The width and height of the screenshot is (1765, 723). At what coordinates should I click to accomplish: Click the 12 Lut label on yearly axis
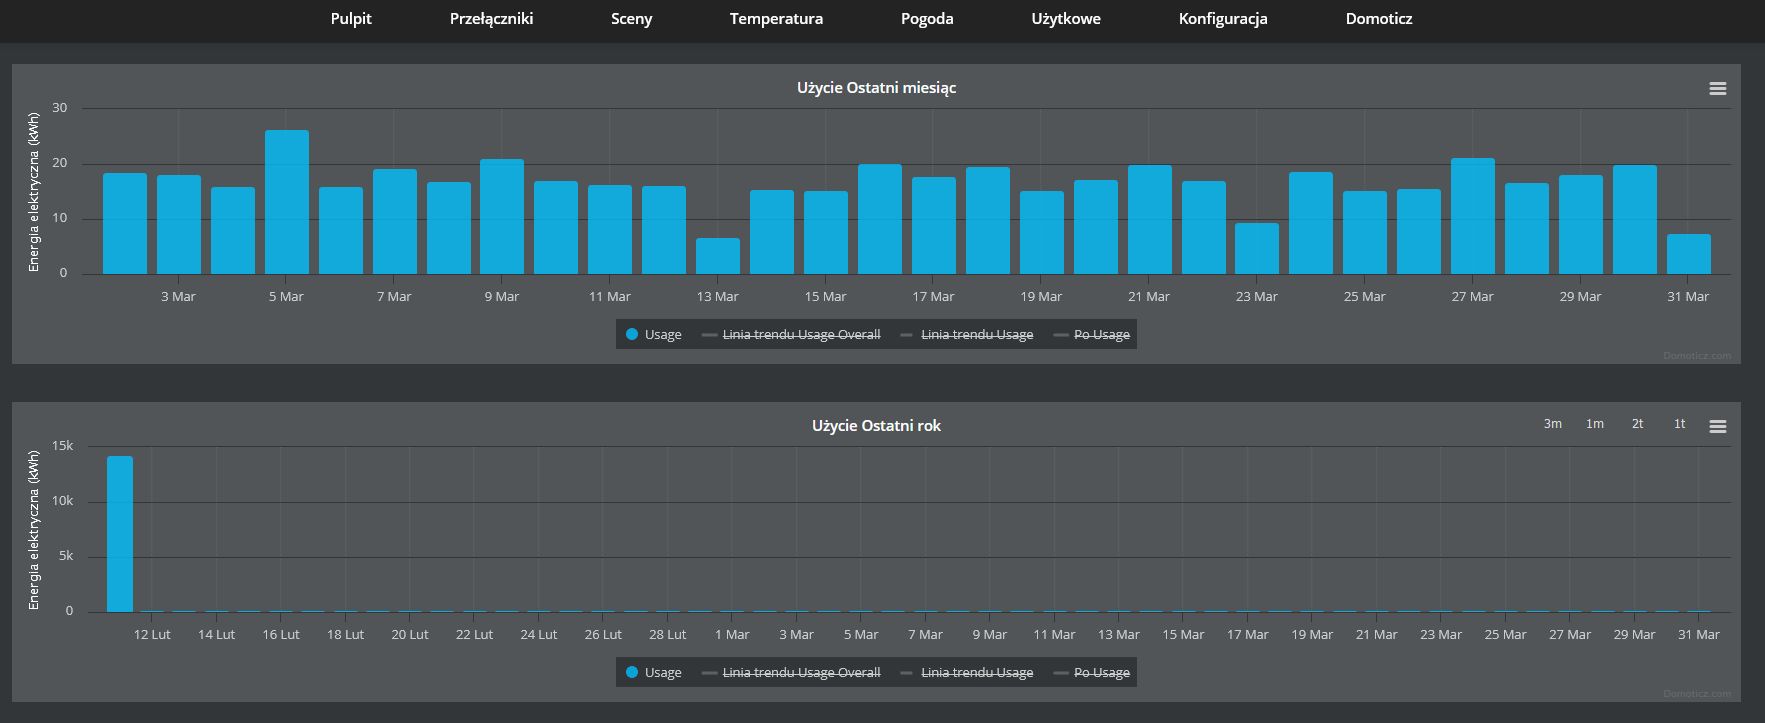pos(152,635)
